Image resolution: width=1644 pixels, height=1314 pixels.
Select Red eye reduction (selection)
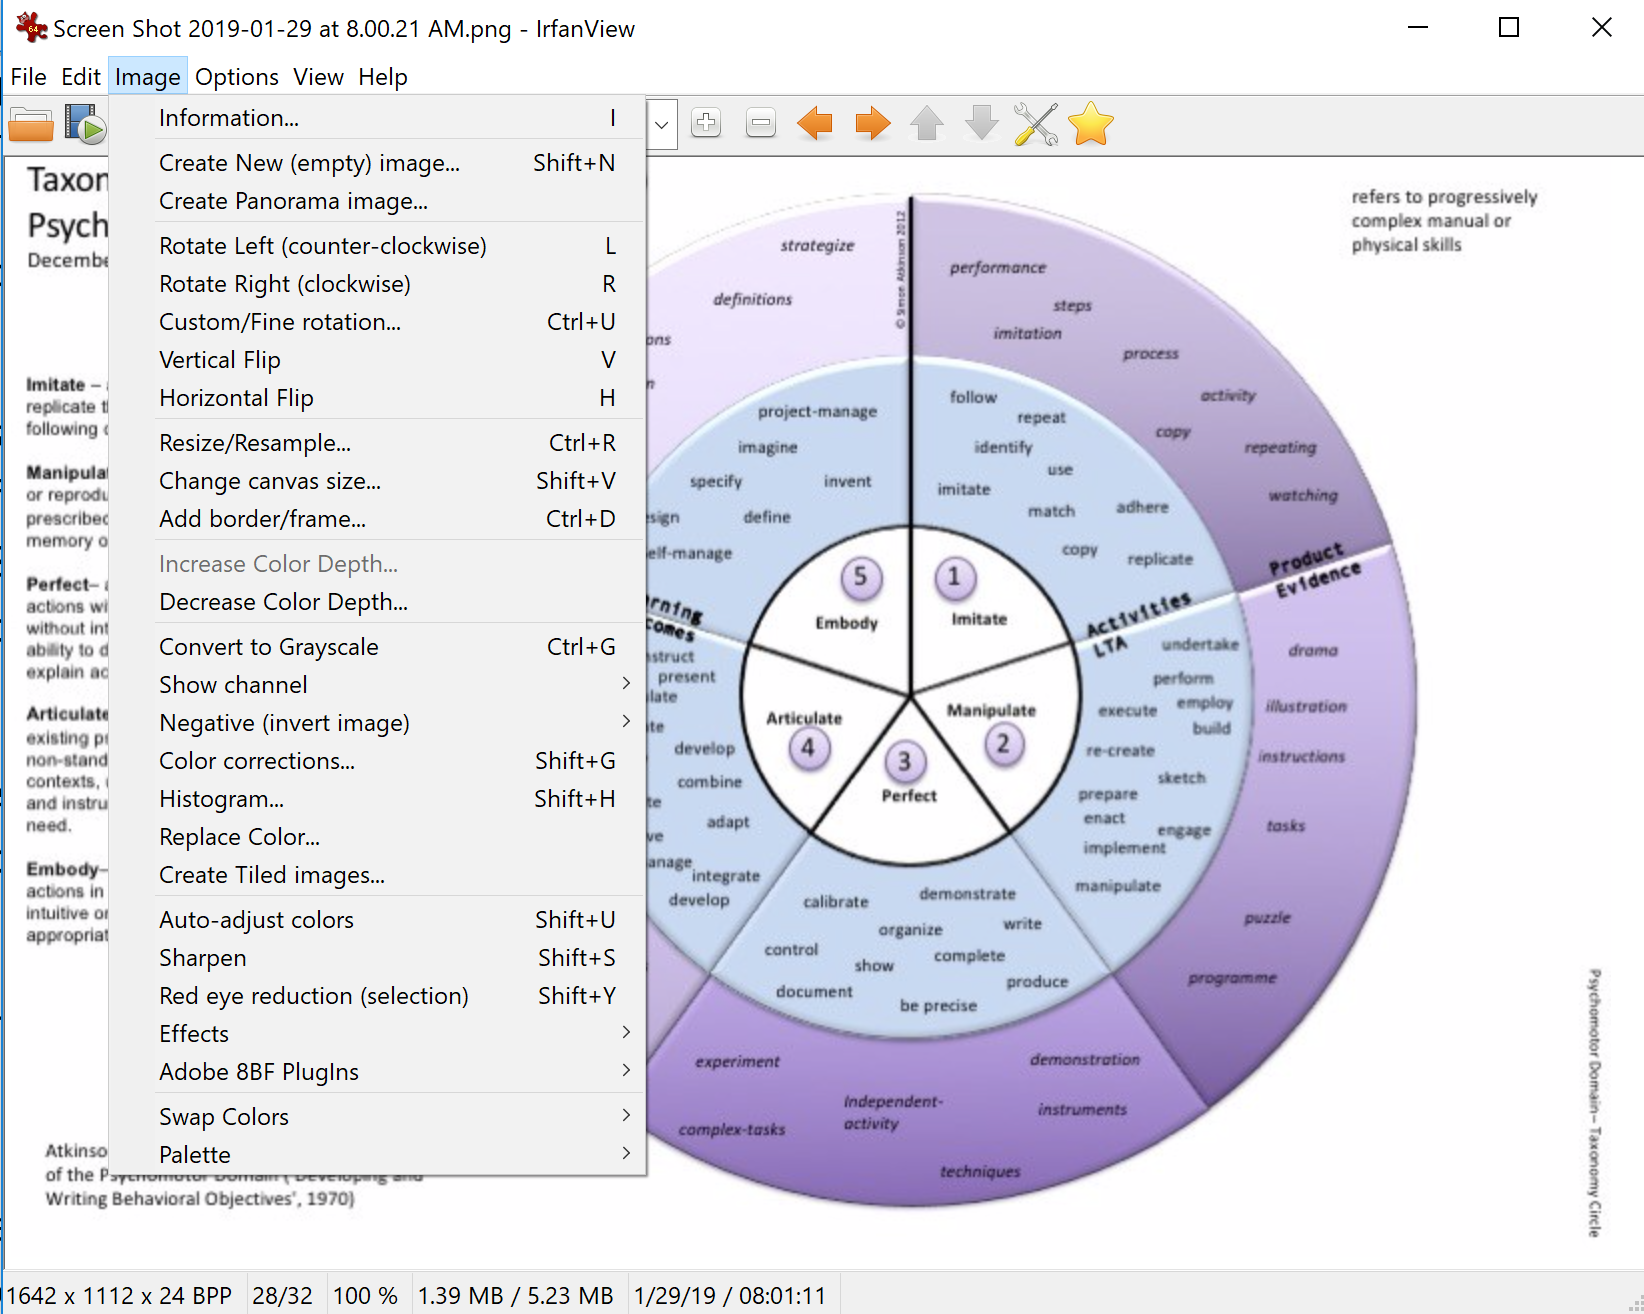377,996
